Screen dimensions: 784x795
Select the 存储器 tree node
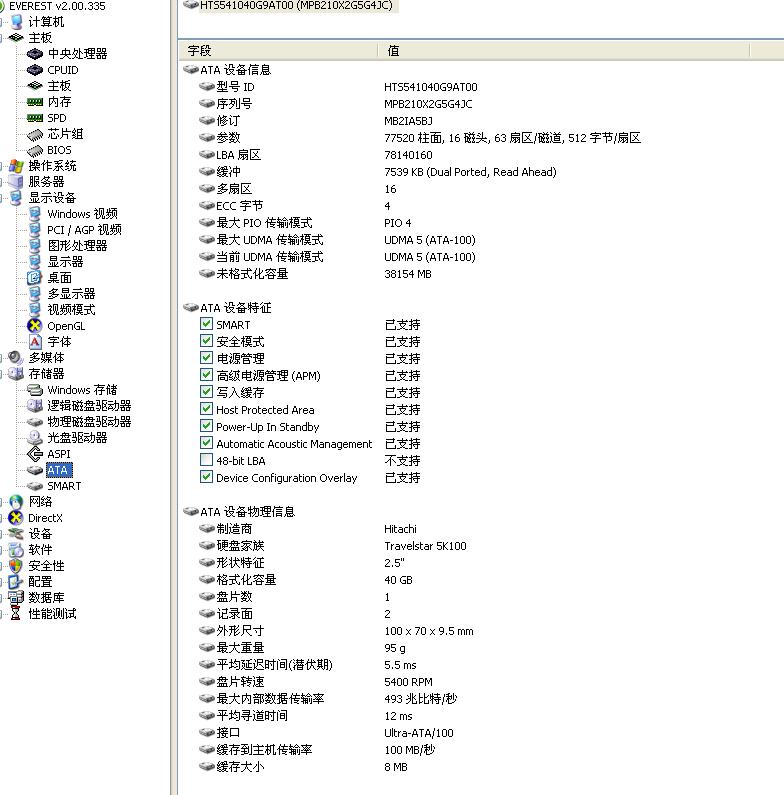point(46,374)
